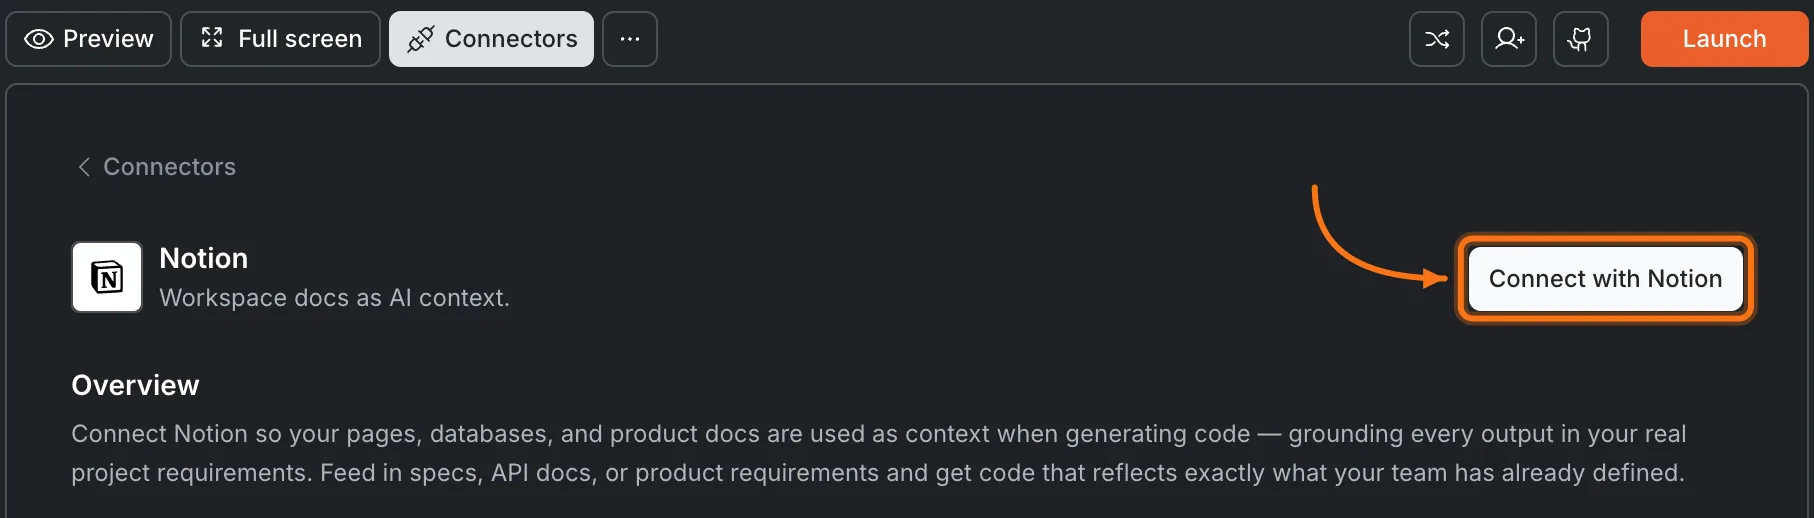Viewport: 1814px width, 518px height.
Task: Click the back chevron beside Connectors
Action: point(84,167)
